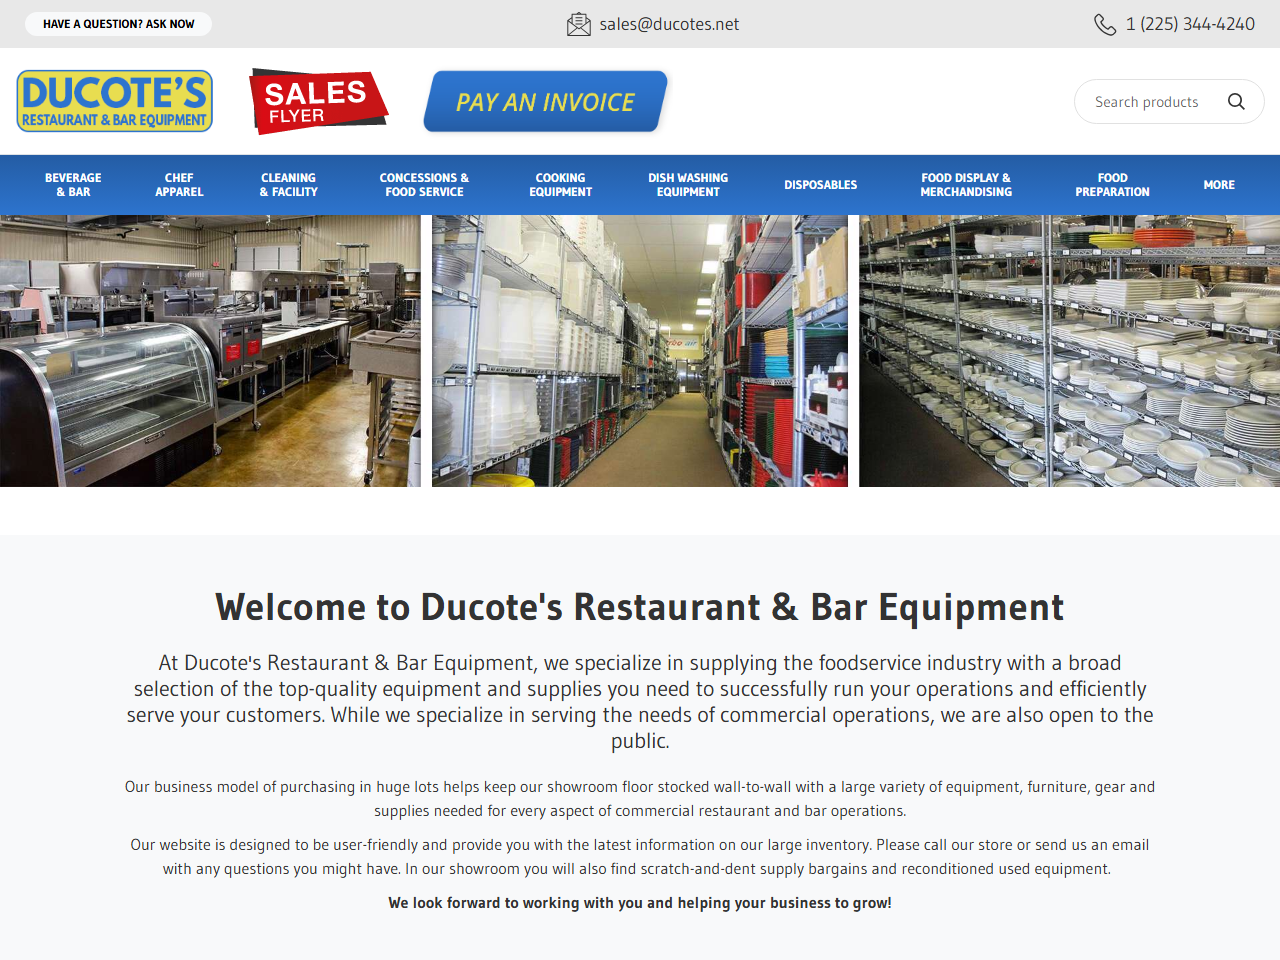Image resolution: width=1280 pixels, height=960 pixels.
Task: Open Chef Apparel menu
Action: pyautogui.click(x=179, y=185)
